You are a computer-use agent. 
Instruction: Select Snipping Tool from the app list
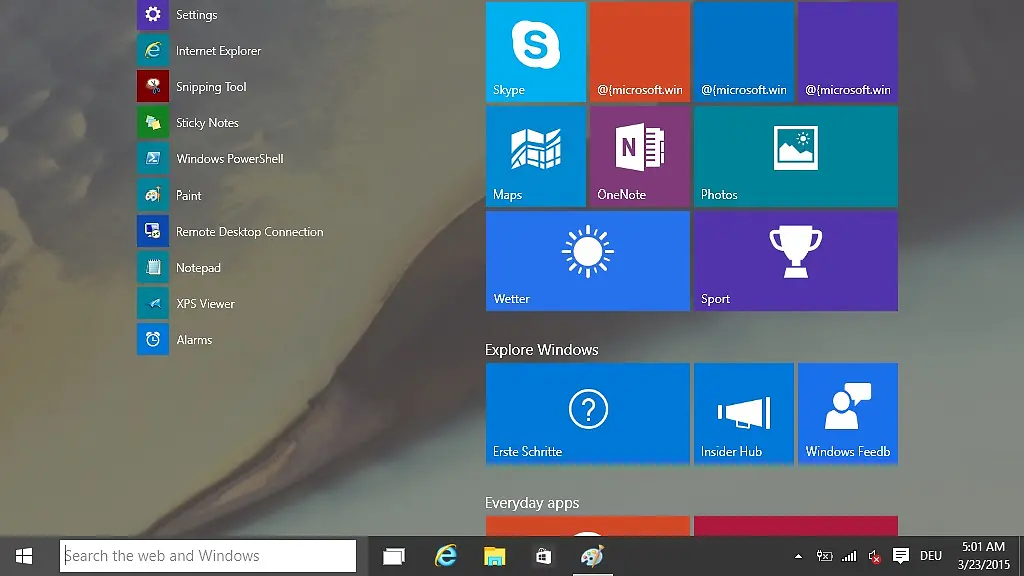point(211,87)
